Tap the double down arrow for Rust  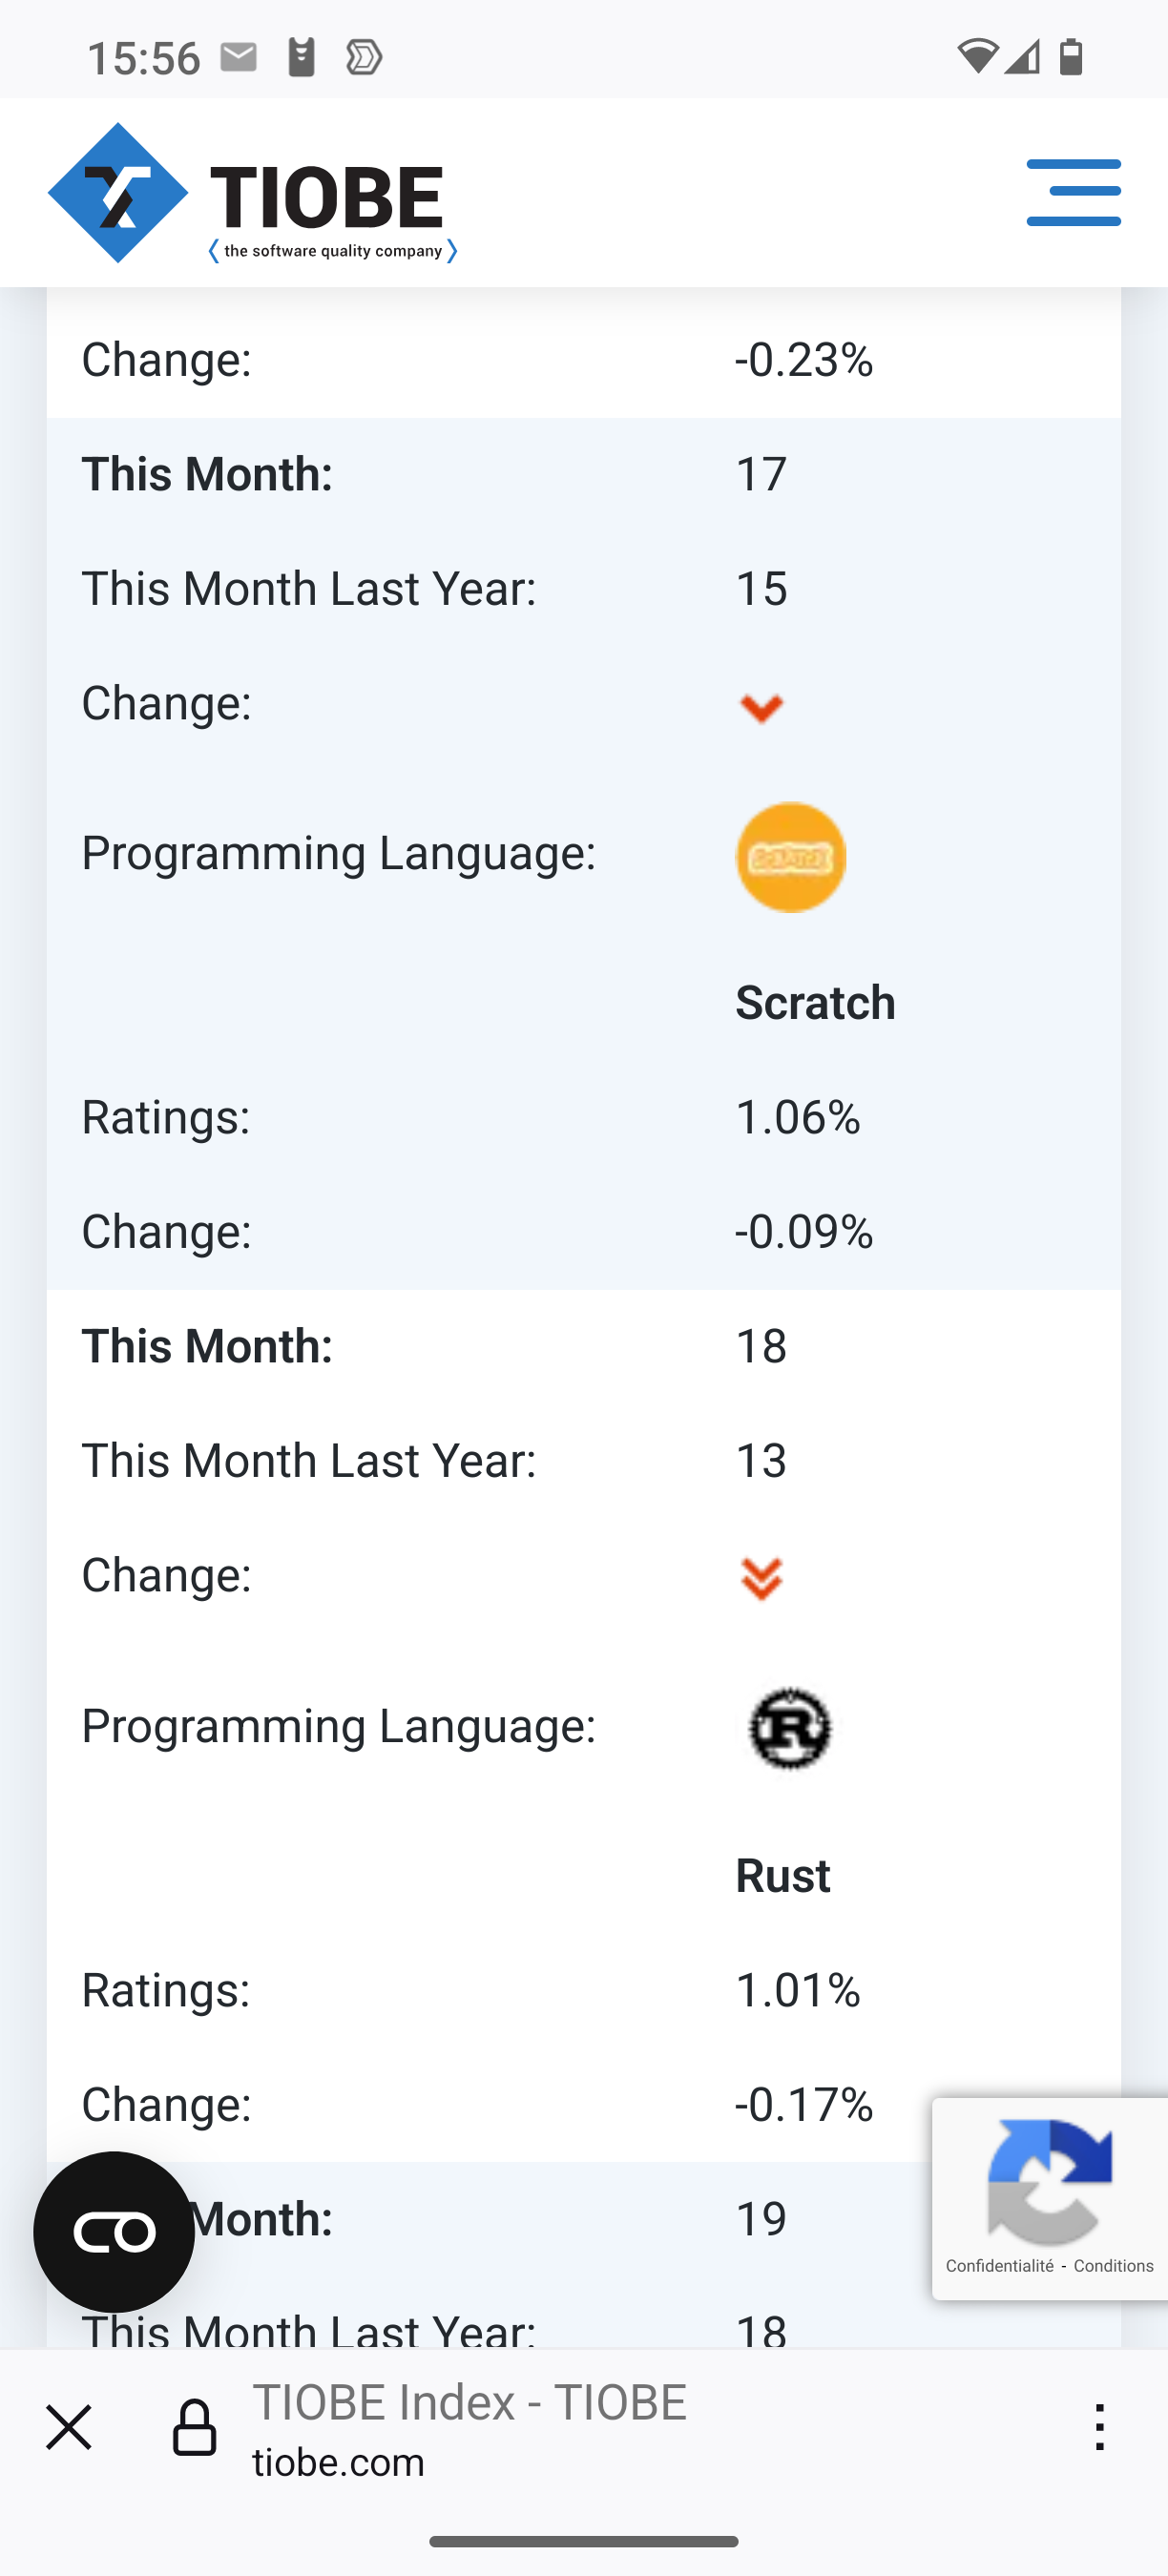coord(761,1580)
